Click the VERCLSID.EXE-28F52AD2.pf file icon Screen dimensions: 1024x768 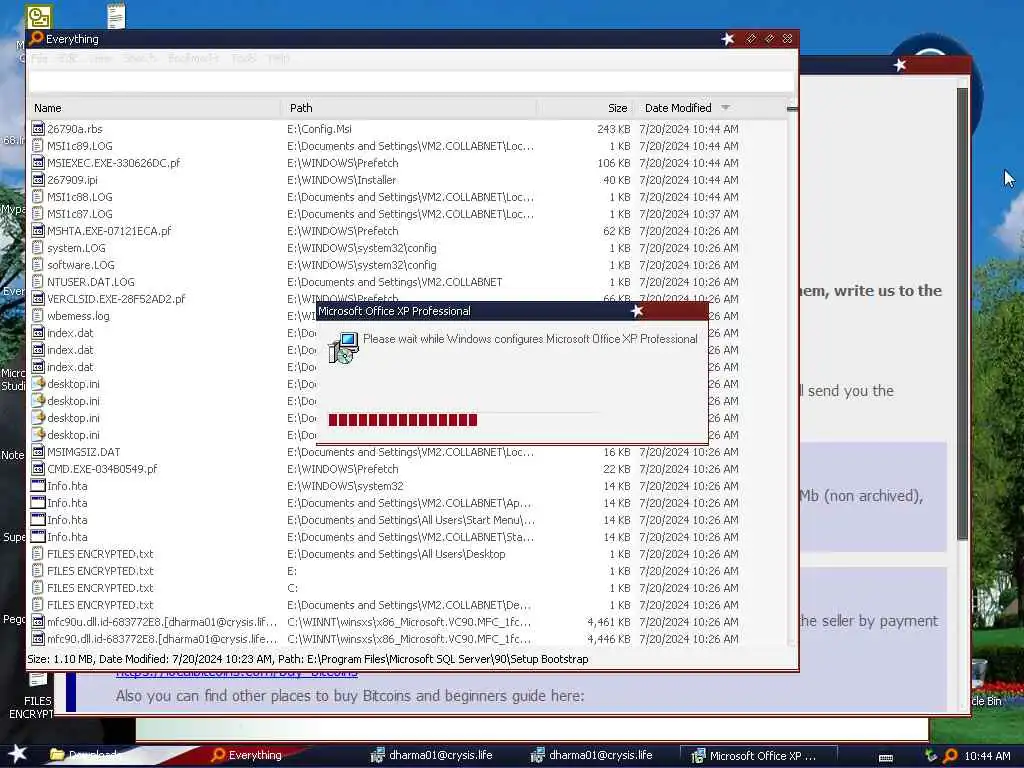tap(38, 298)
